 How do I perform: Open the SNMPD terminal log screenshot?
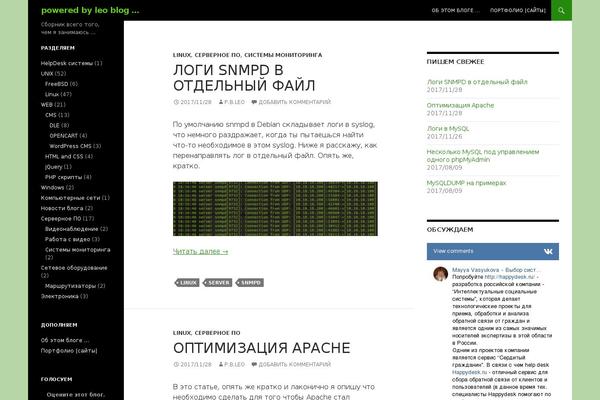275,209
